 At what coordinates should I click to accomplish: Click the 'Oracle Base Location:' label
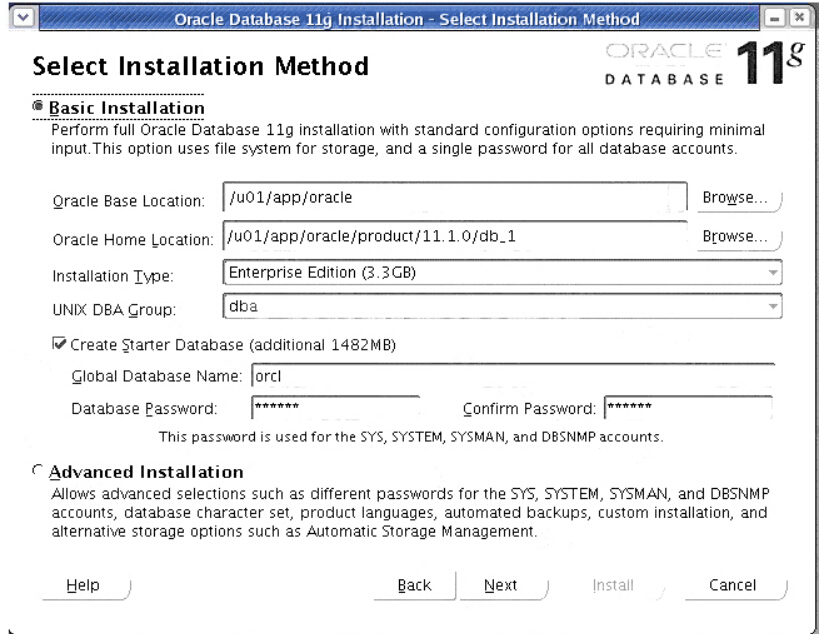(x=128, y=201)
